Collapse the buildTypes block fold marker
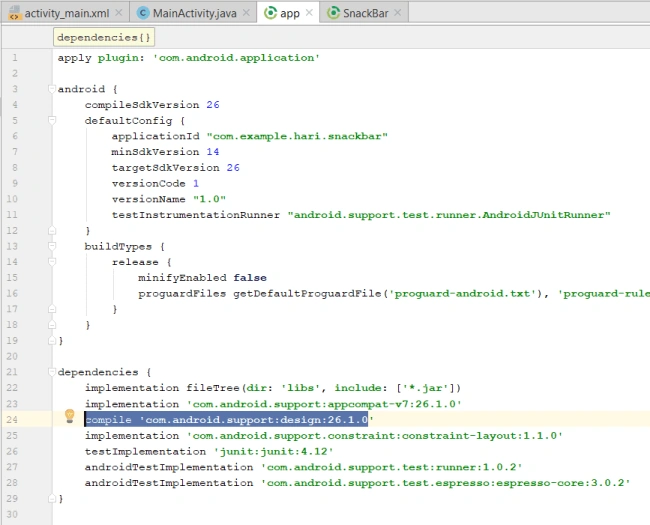Image resolution: width=650 pixels, height=525 pixels. 52,246
